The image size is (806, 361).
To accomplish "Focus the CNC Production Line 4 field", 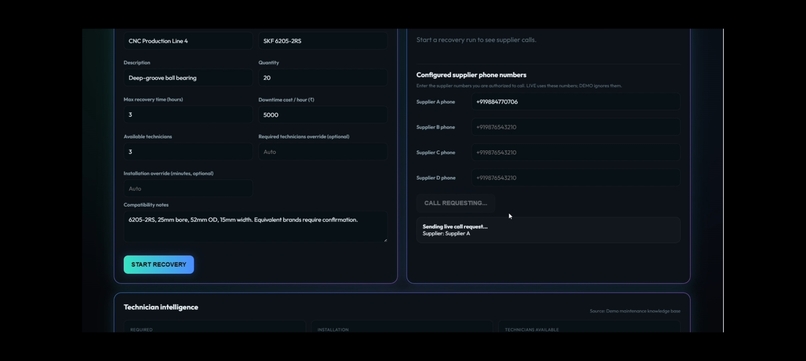I will pyautogui.click(x=188, y=41).
